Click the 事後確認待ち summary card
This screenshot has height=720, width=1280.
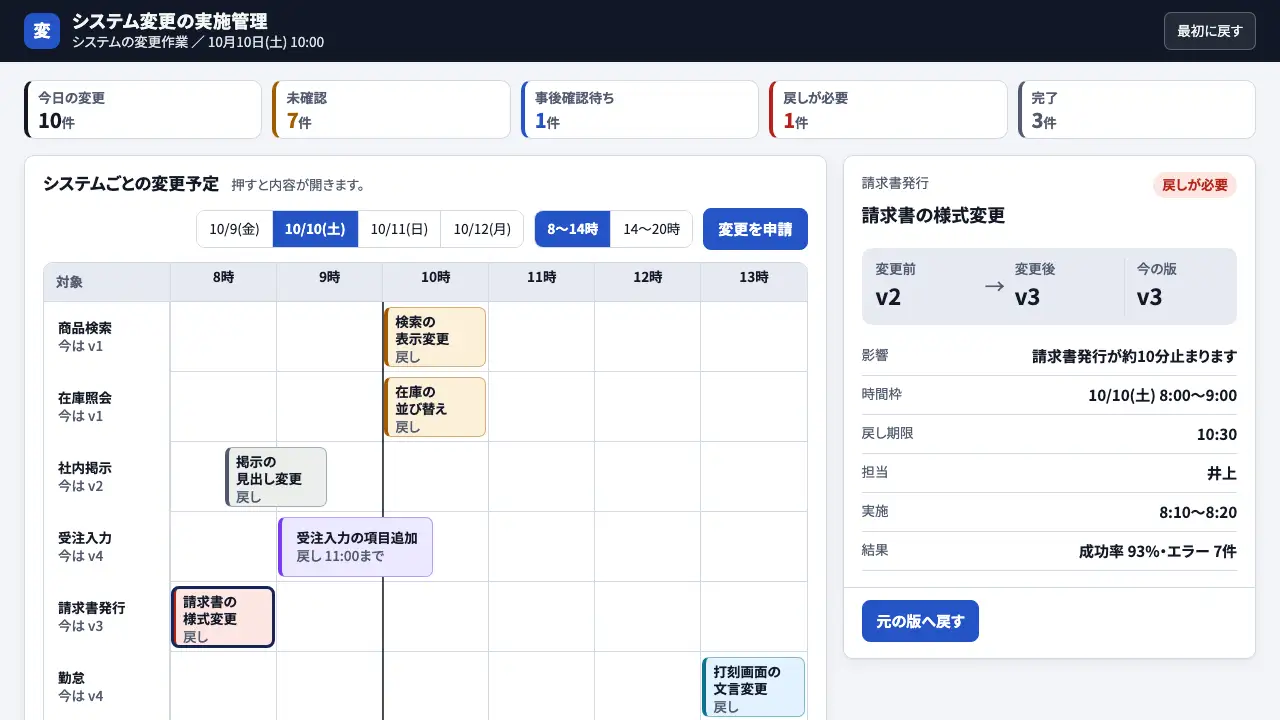coord(640,109)
